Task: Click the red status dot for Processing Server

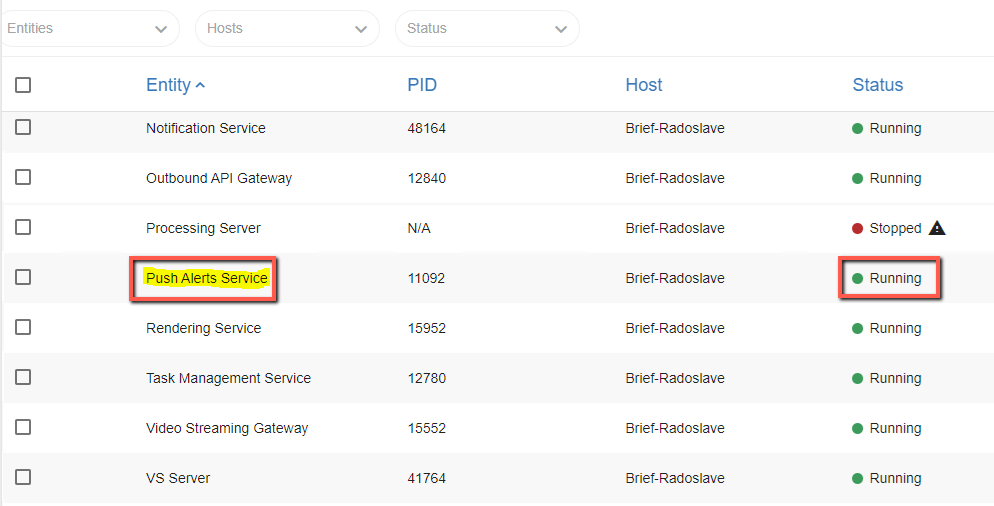Action: coord(858,228)
